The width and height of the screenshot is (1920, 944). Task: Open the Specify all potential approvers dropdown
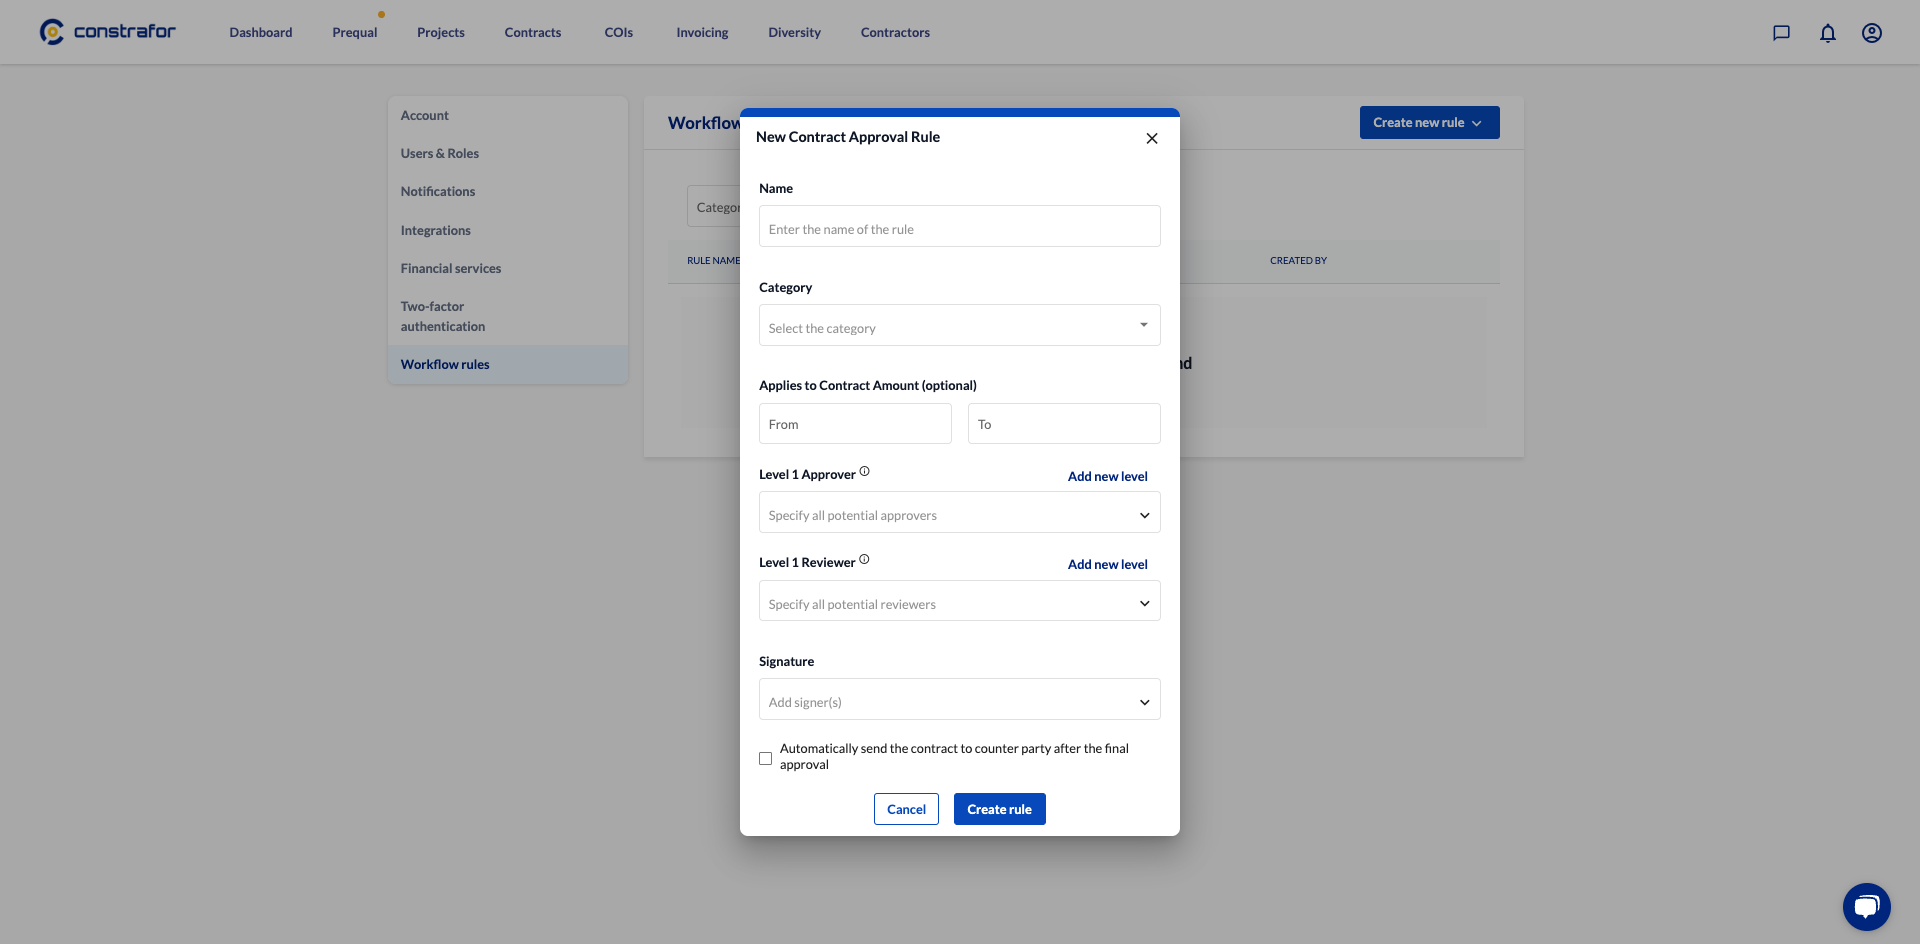(x=959, y=514)
